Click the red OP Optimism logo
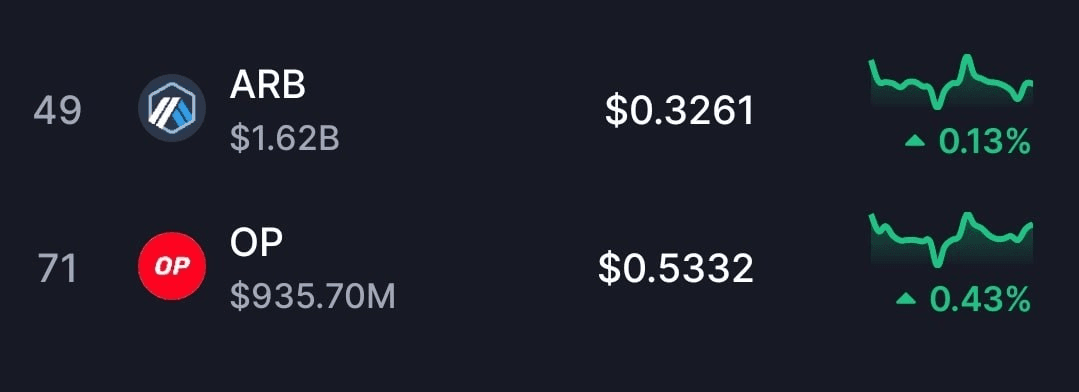 (172, 266)
